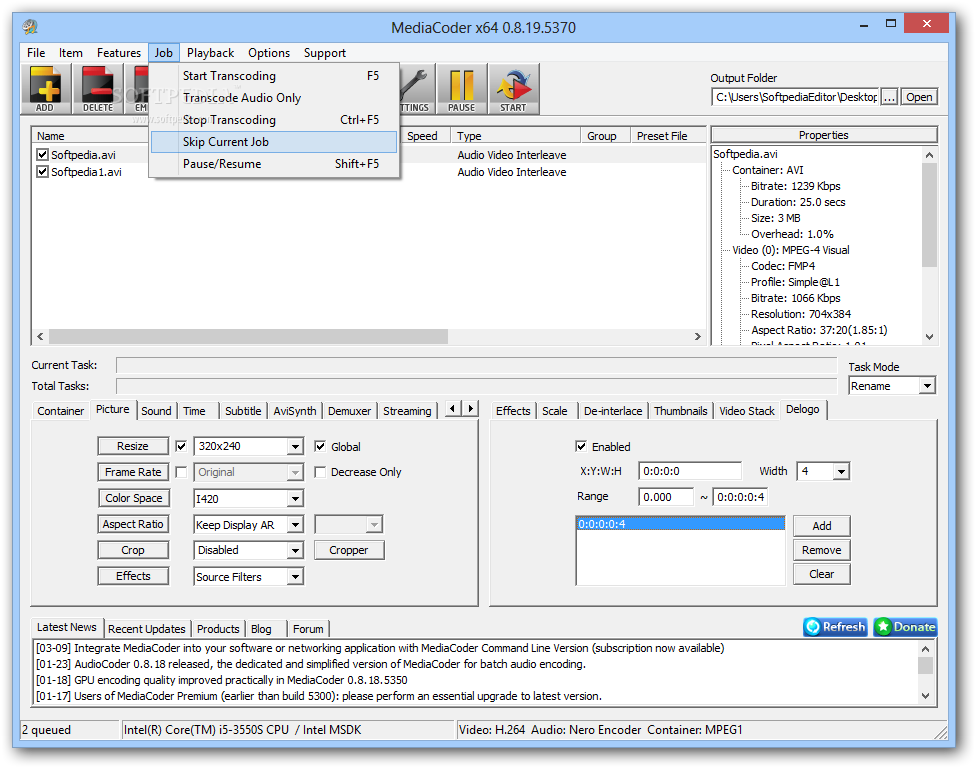Switch to the De-interlace tab
The width and height of the screenshot is (976, 768).
(x=612, y=411)
